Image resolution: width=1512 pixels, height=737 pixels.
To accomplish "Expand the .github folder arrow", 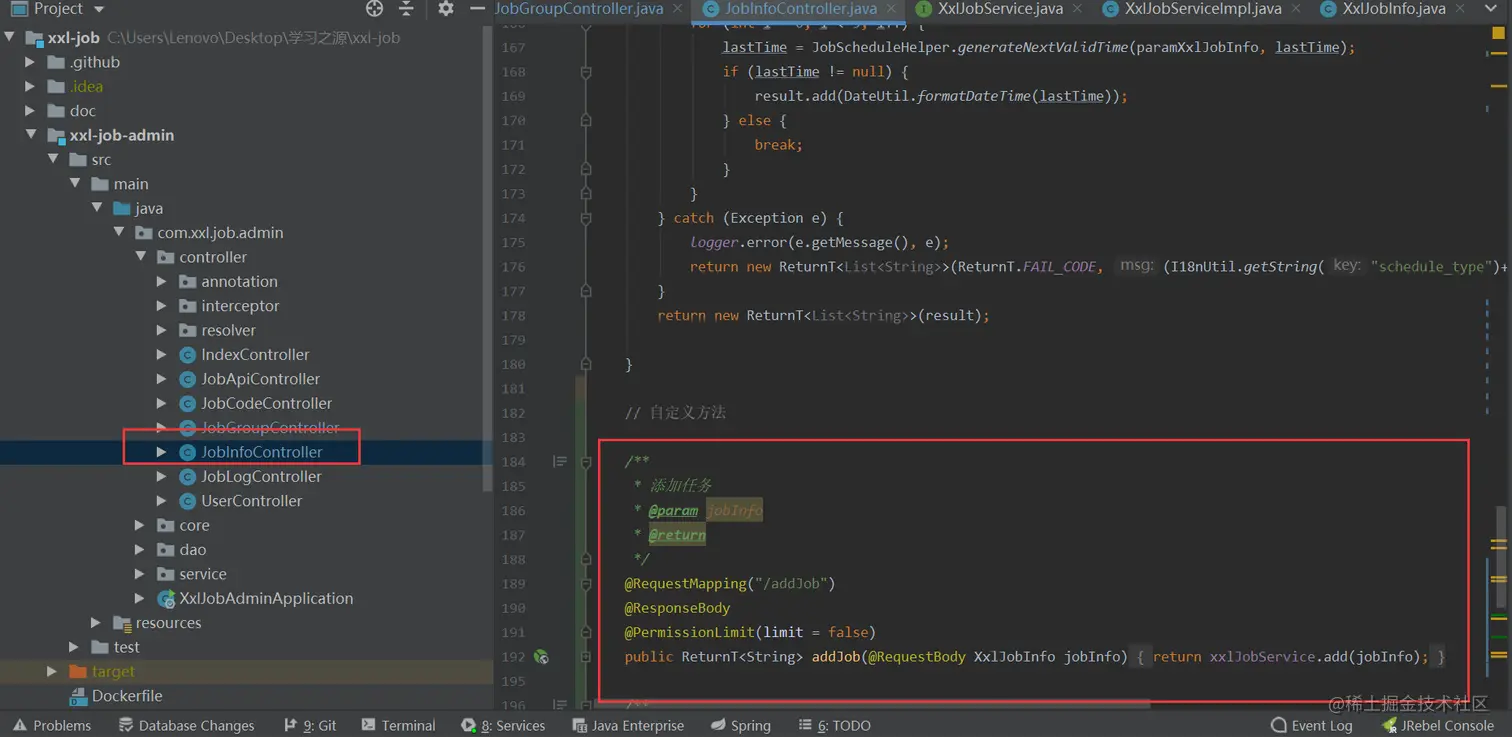I will [30, 62].
